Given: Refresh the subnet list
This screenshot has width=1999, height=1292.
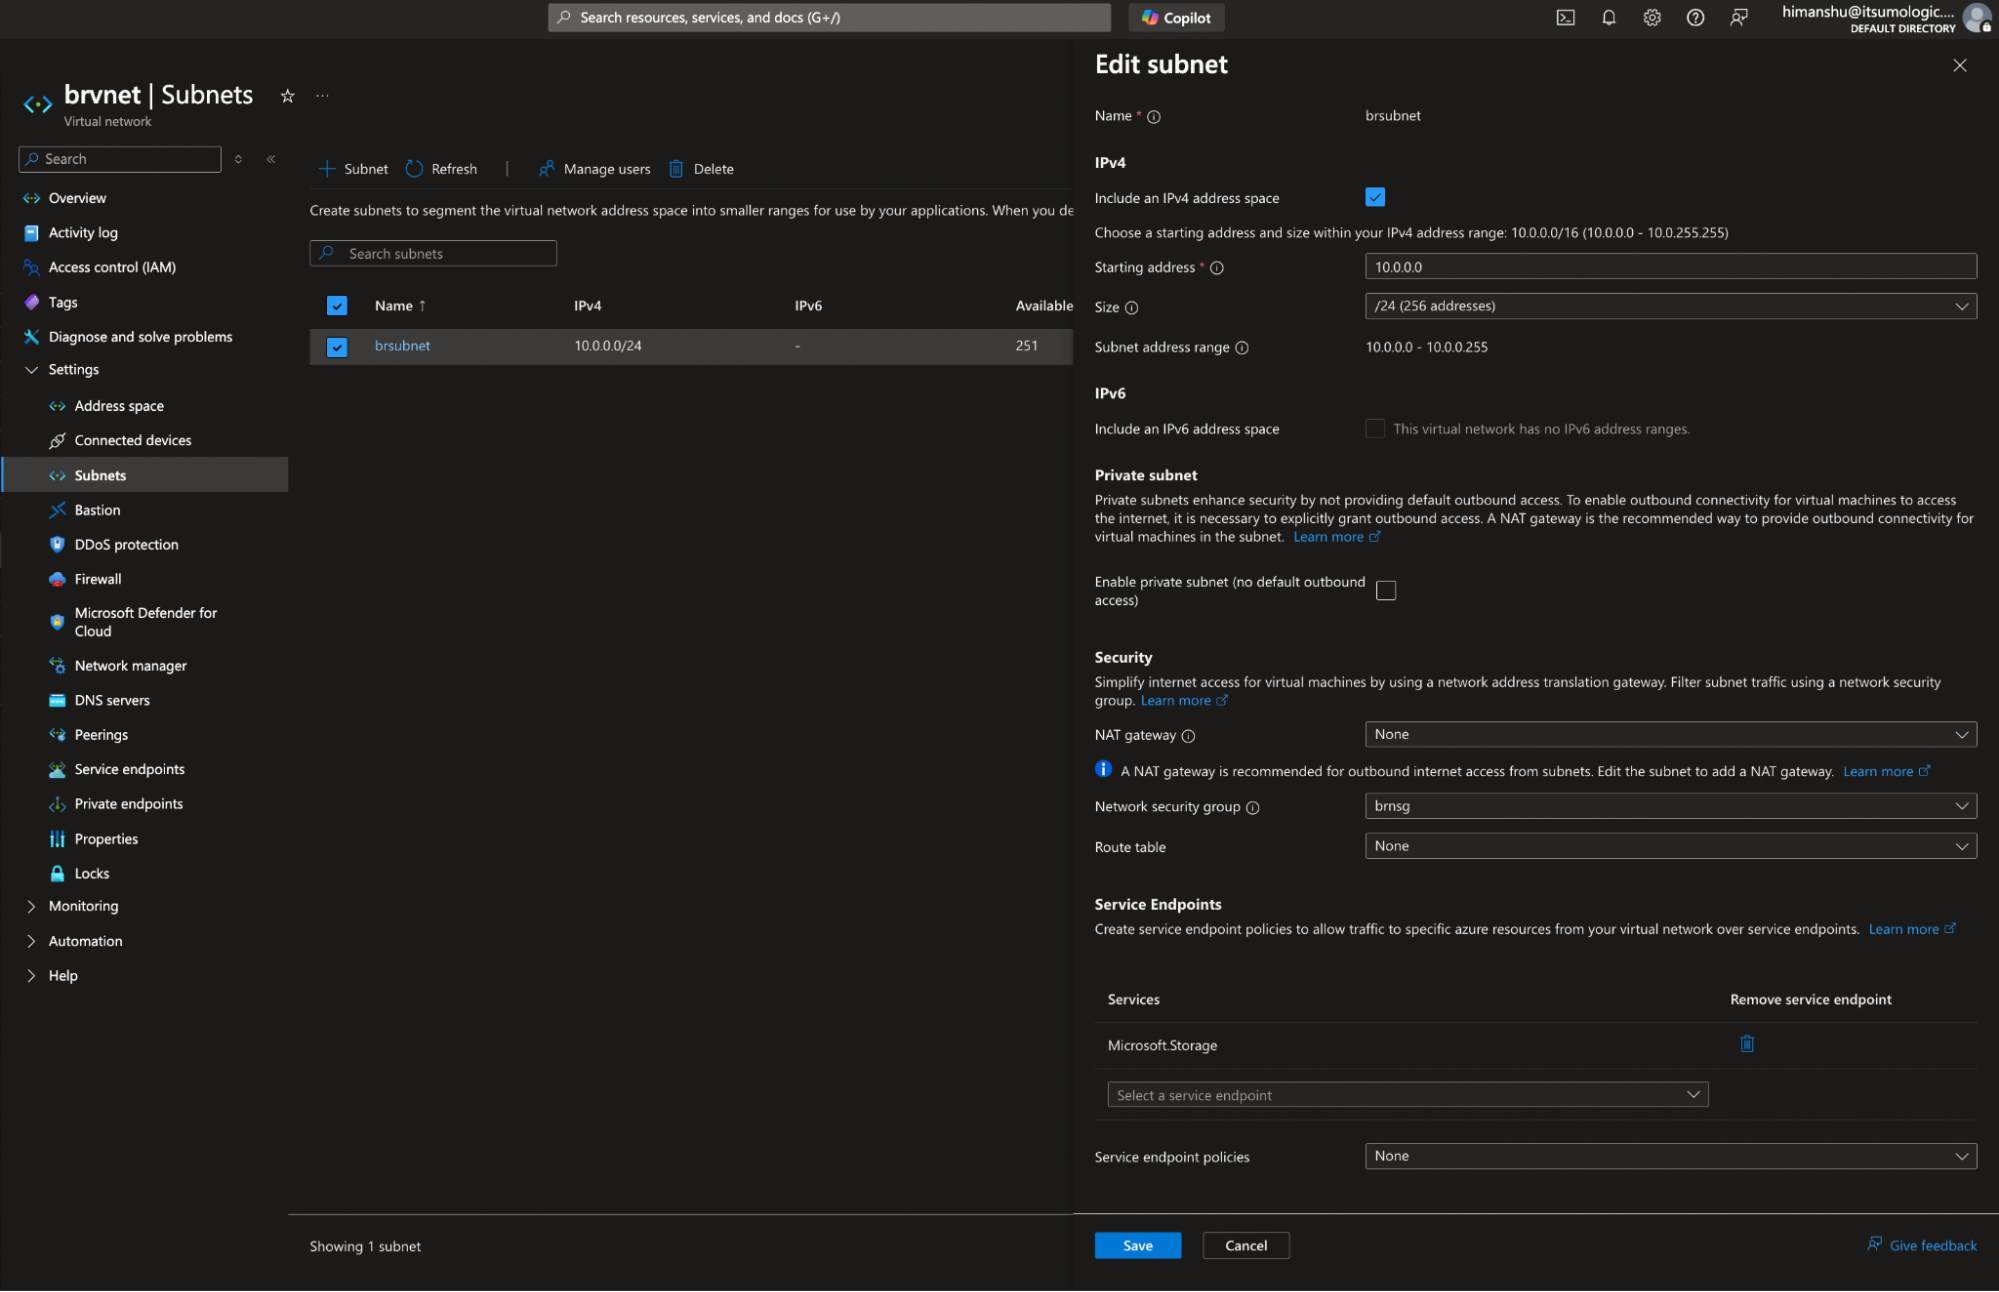Looking at the screenshot, I should [x=442, y=168].
